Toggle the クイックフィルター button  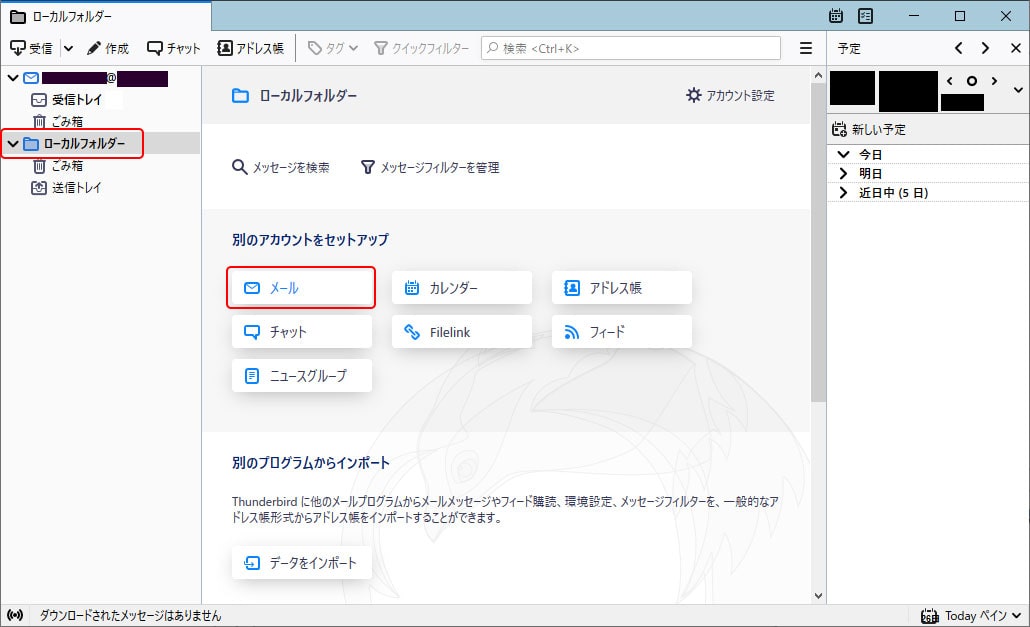[x=421, y=48]
